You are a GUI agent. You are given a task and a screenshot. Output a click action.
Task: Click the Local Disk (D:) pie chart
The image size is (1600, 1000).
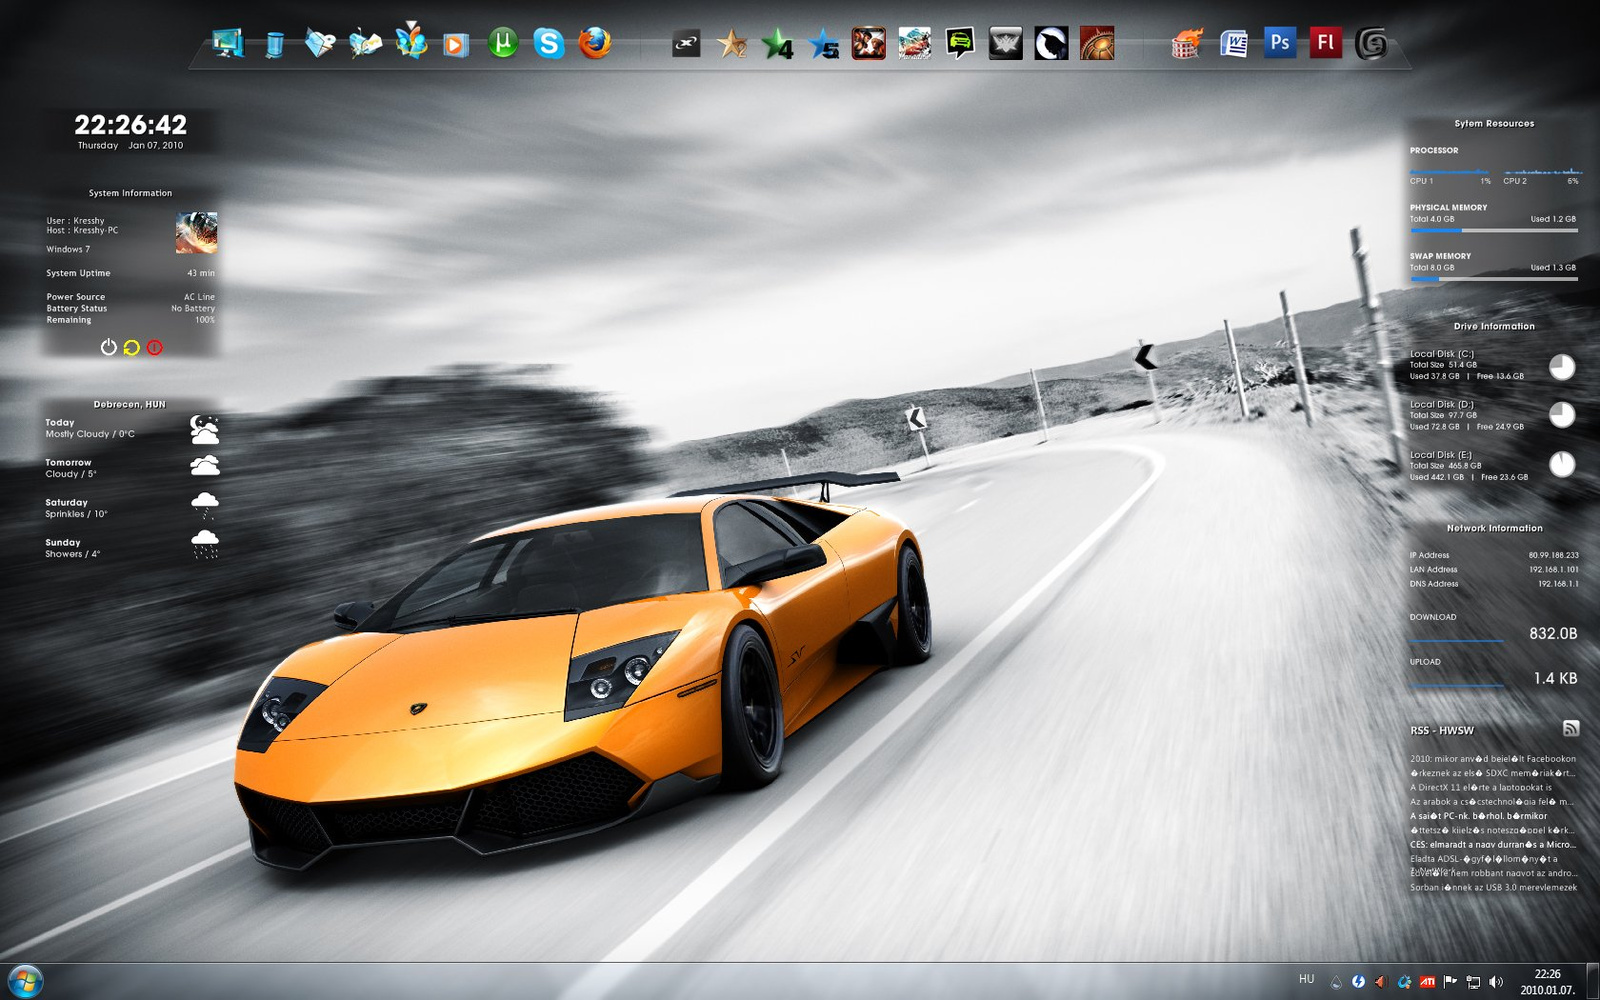point(1562,414)
